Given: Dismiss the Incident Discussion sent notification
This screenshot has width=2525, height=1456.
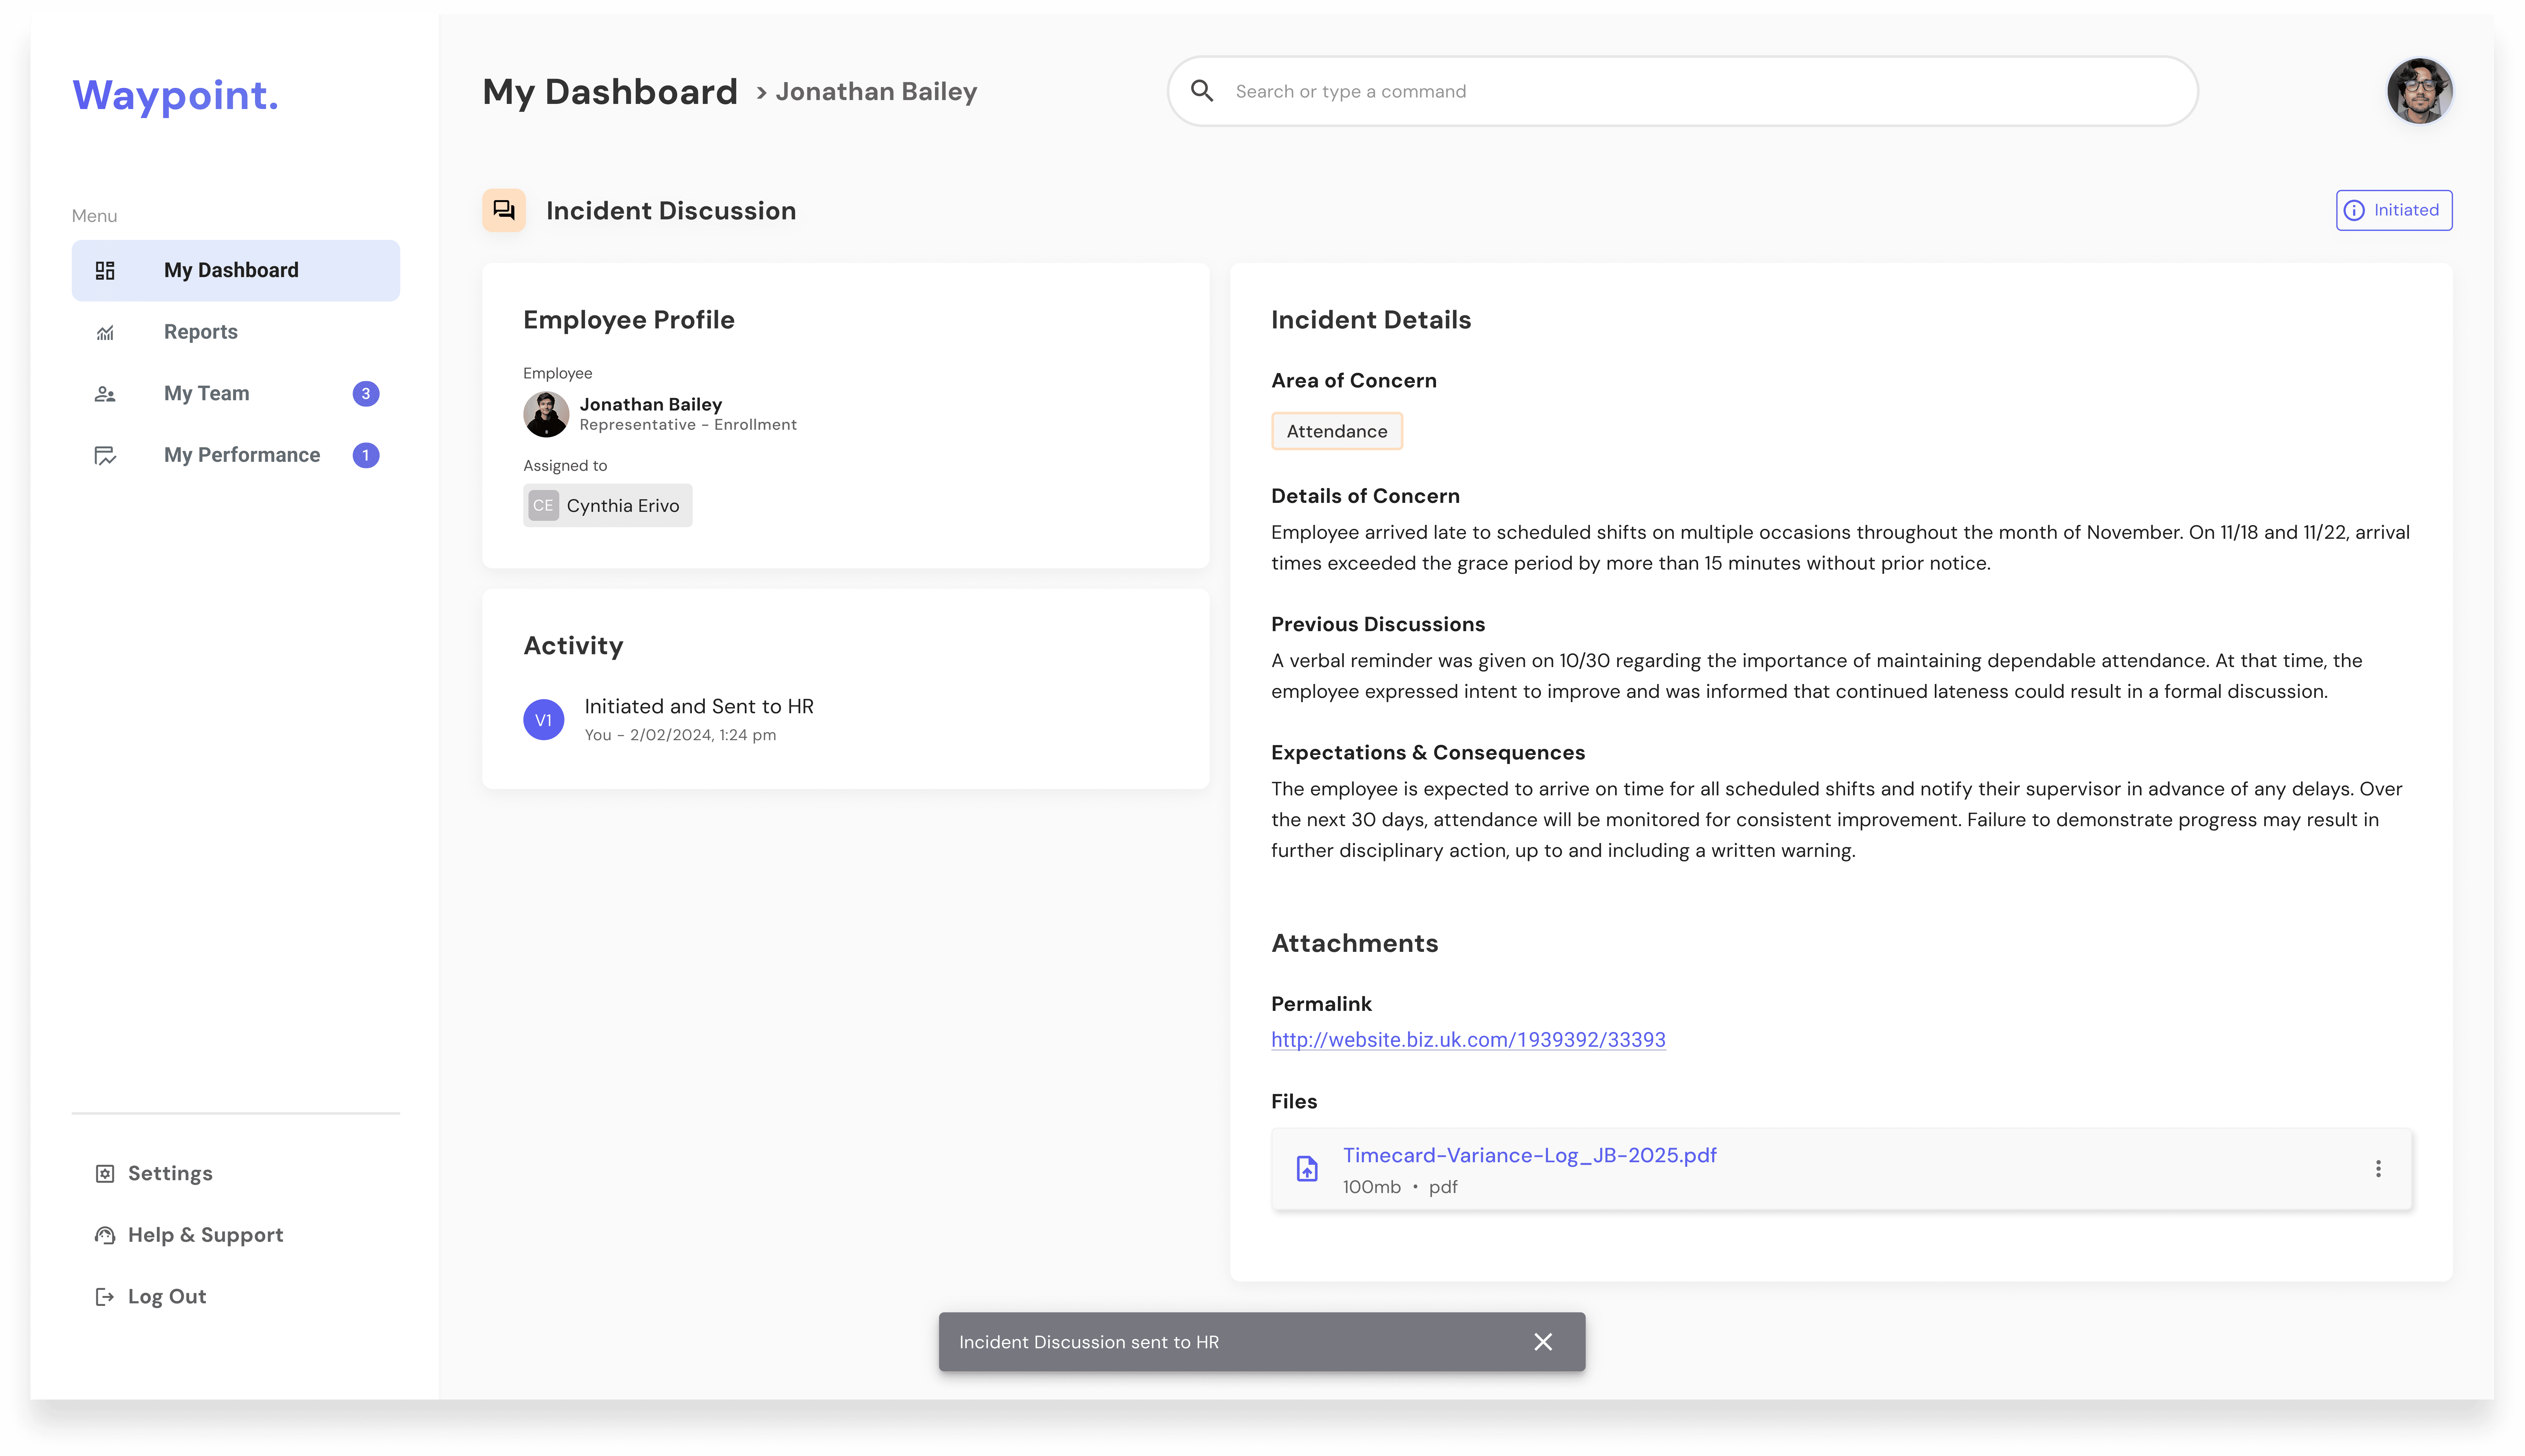Looking at the screenshot, I should click(1543, 1342).
